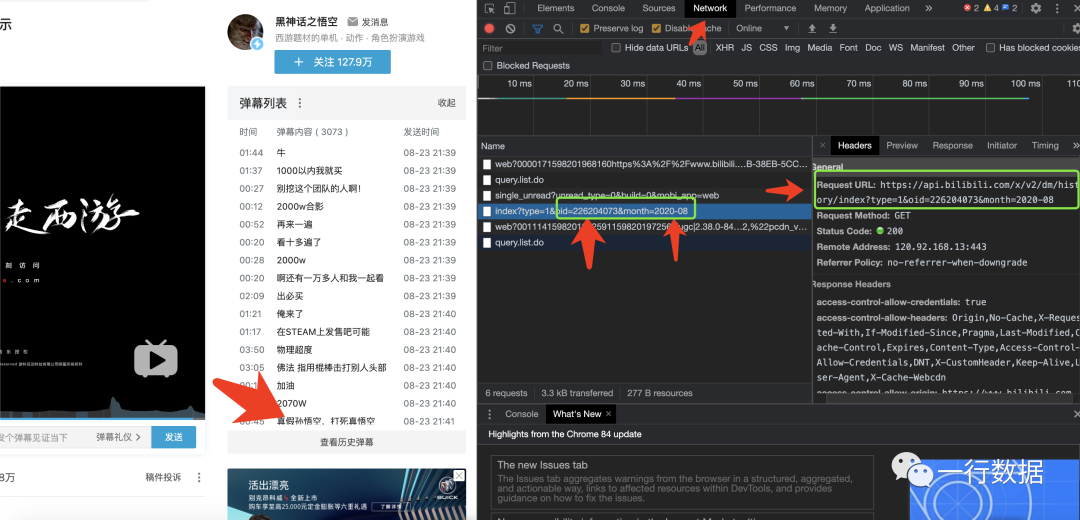Image resolution: width=1080 pixels, height=520 pixels.
Task: Enable Blocked Requests checkbox
Action: pos(488,65)
